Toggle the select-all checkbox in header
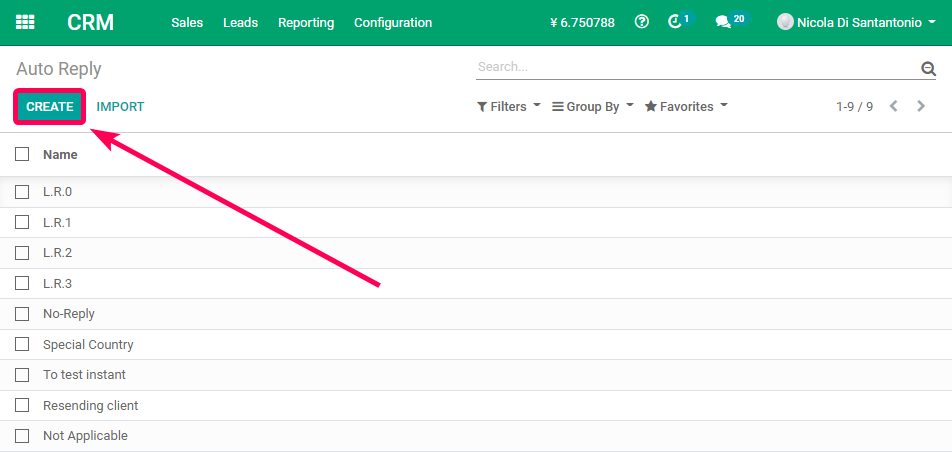Screen dimensions: 952x452 coord(22,154)
